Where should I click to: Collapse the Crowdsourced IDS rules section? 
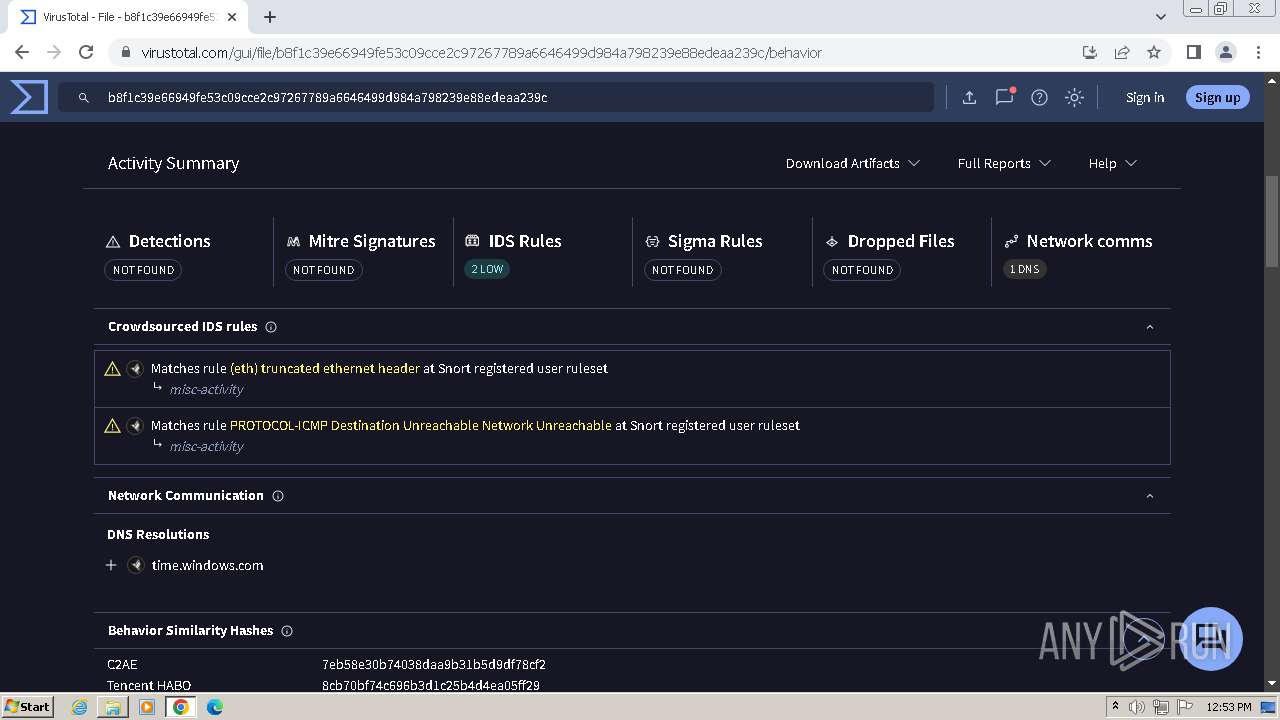click(1149, 327)
